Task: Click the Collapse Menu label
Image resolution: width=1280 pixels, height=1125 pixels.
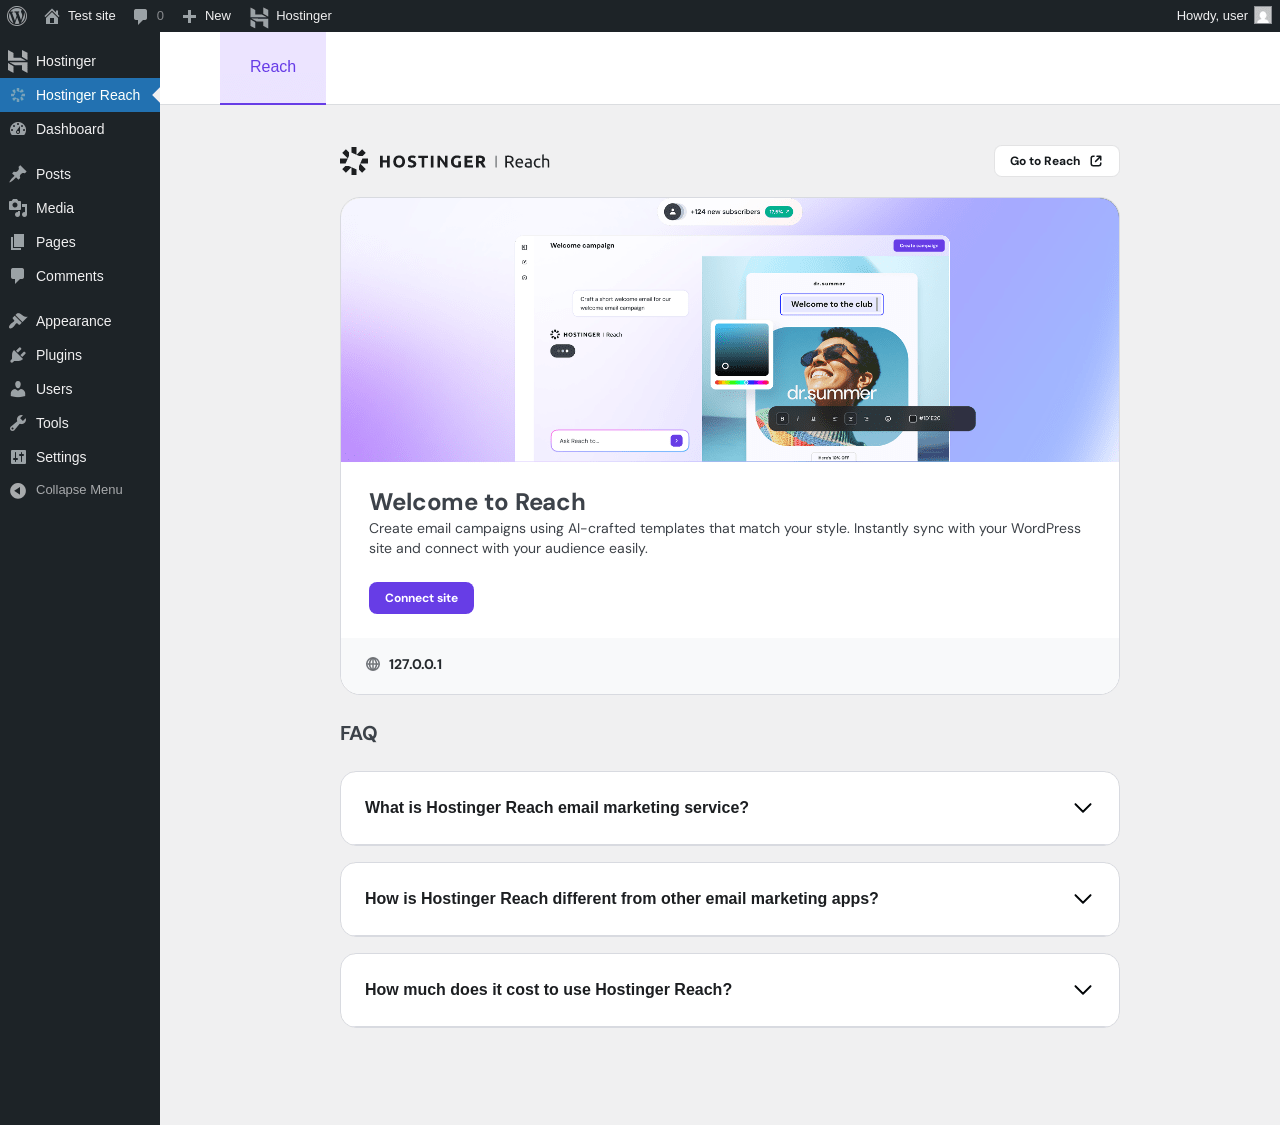Action: pos(79,490)
